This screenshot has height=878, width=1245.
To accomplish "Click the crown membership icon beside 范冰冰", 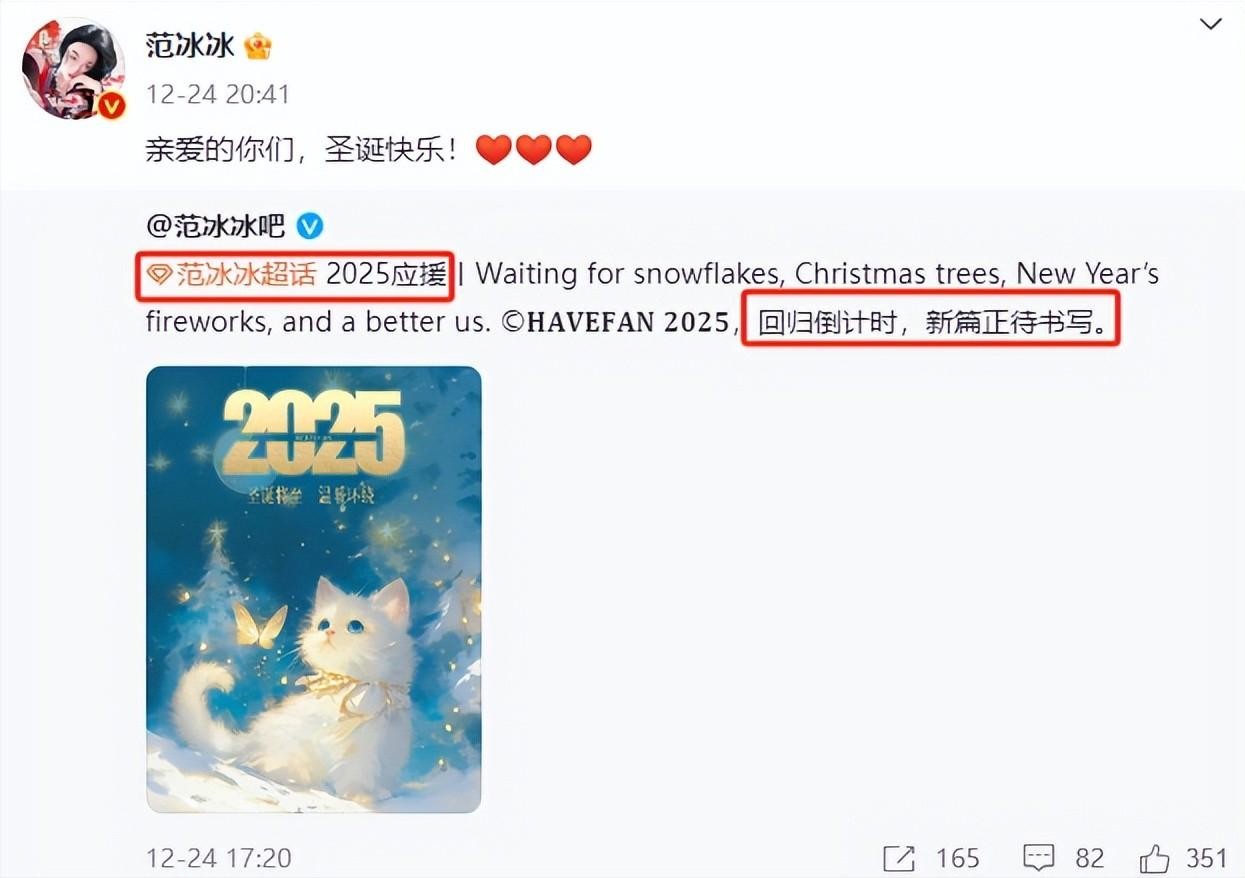I will [258, 46].
